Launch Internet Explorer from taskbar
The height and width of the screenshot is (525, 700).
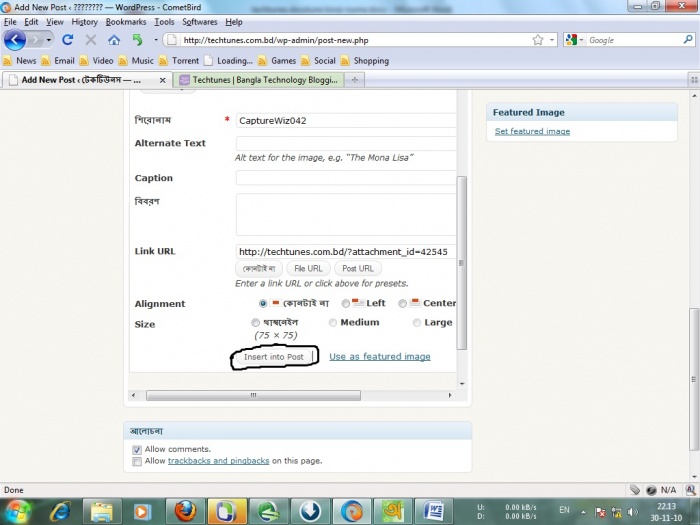pos(60,512)
